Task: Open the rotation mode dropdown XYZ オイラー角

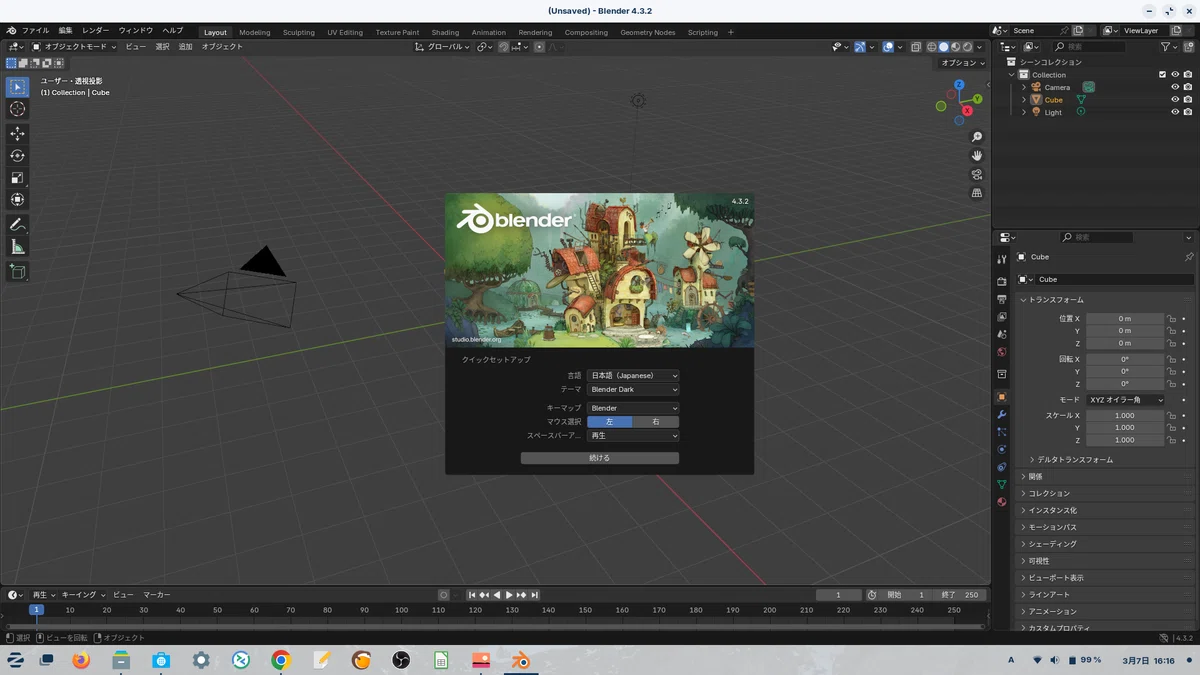Action: [x=1126, y=400]
